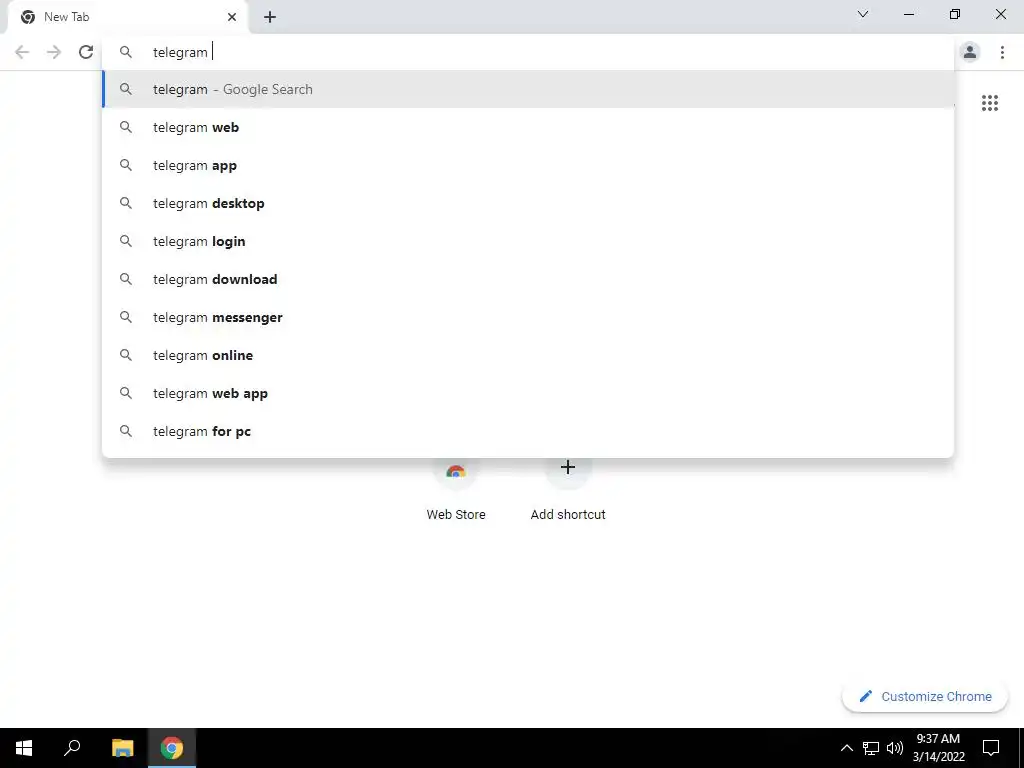1024x768 pixels.
Task: Choose the 'telegram download' suggestion
Action: 528,279
